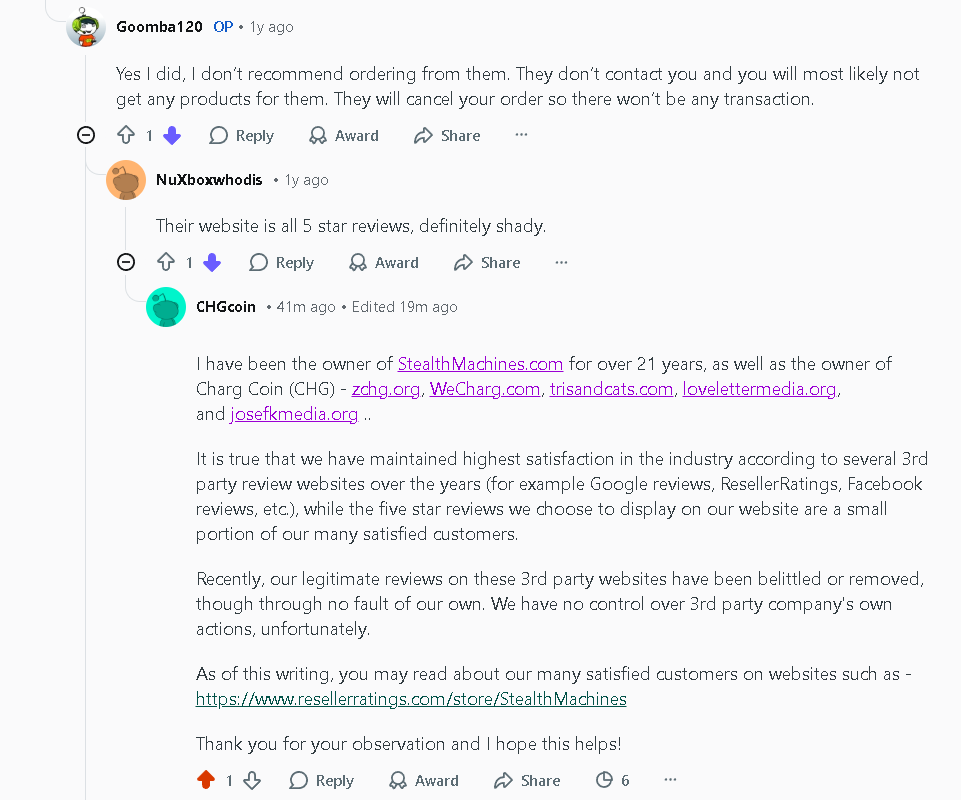Viewport: 961px width, 800px height.
Task: Upvote NuXboxwhodis's comment
Action: click(166, 263)
